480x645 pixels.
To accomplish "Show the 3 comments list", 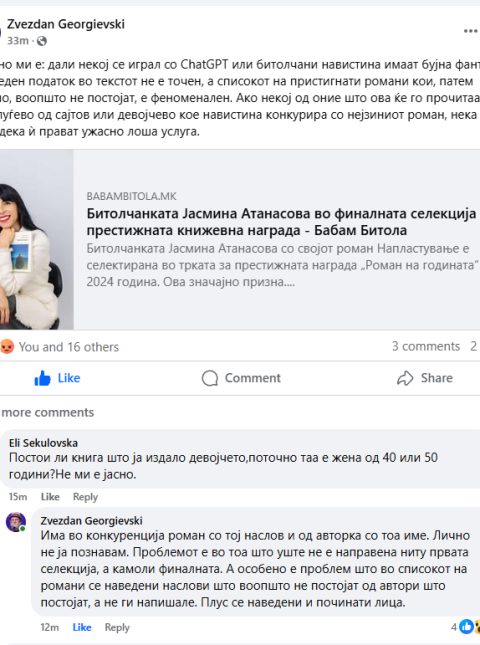I will 426,346.
